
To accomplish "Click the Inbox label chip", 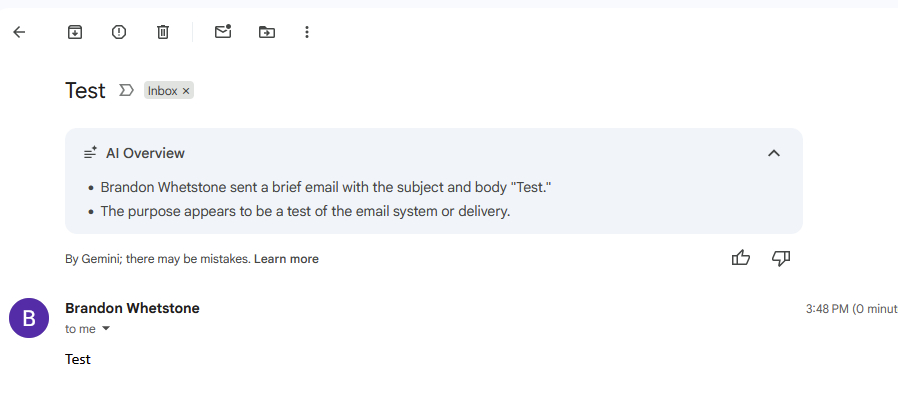I will [x=162, y=91].
